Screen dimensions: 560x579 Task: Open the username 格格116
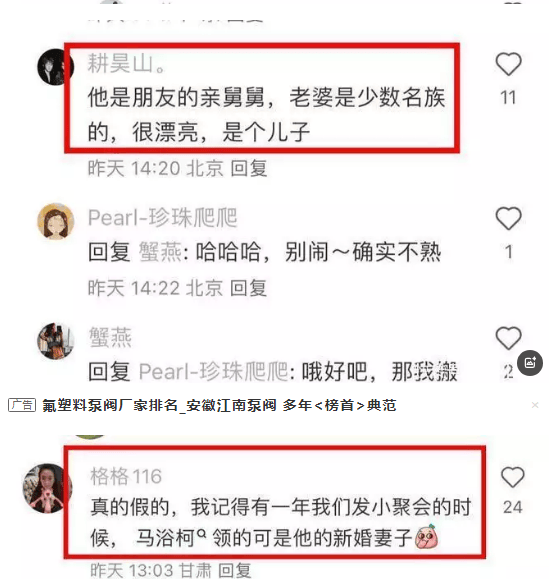coord(126,476)
